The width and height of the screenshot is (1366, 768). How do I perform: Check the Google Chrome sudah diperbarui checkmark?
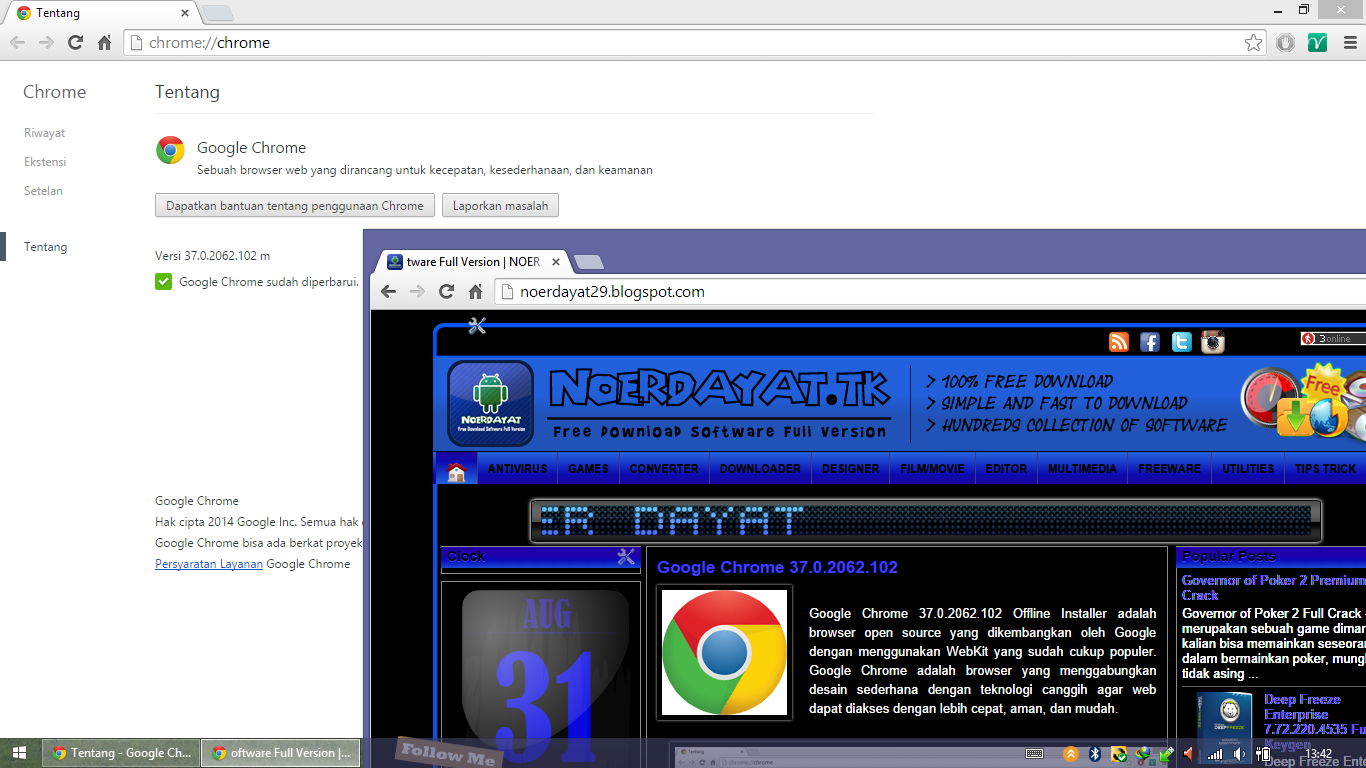click(x=163, y=282)
